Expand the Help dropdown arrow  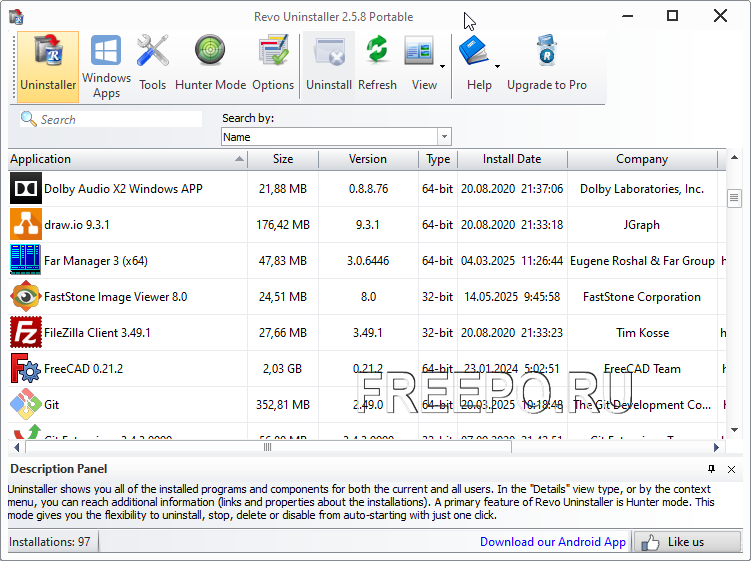pos(498,67)
